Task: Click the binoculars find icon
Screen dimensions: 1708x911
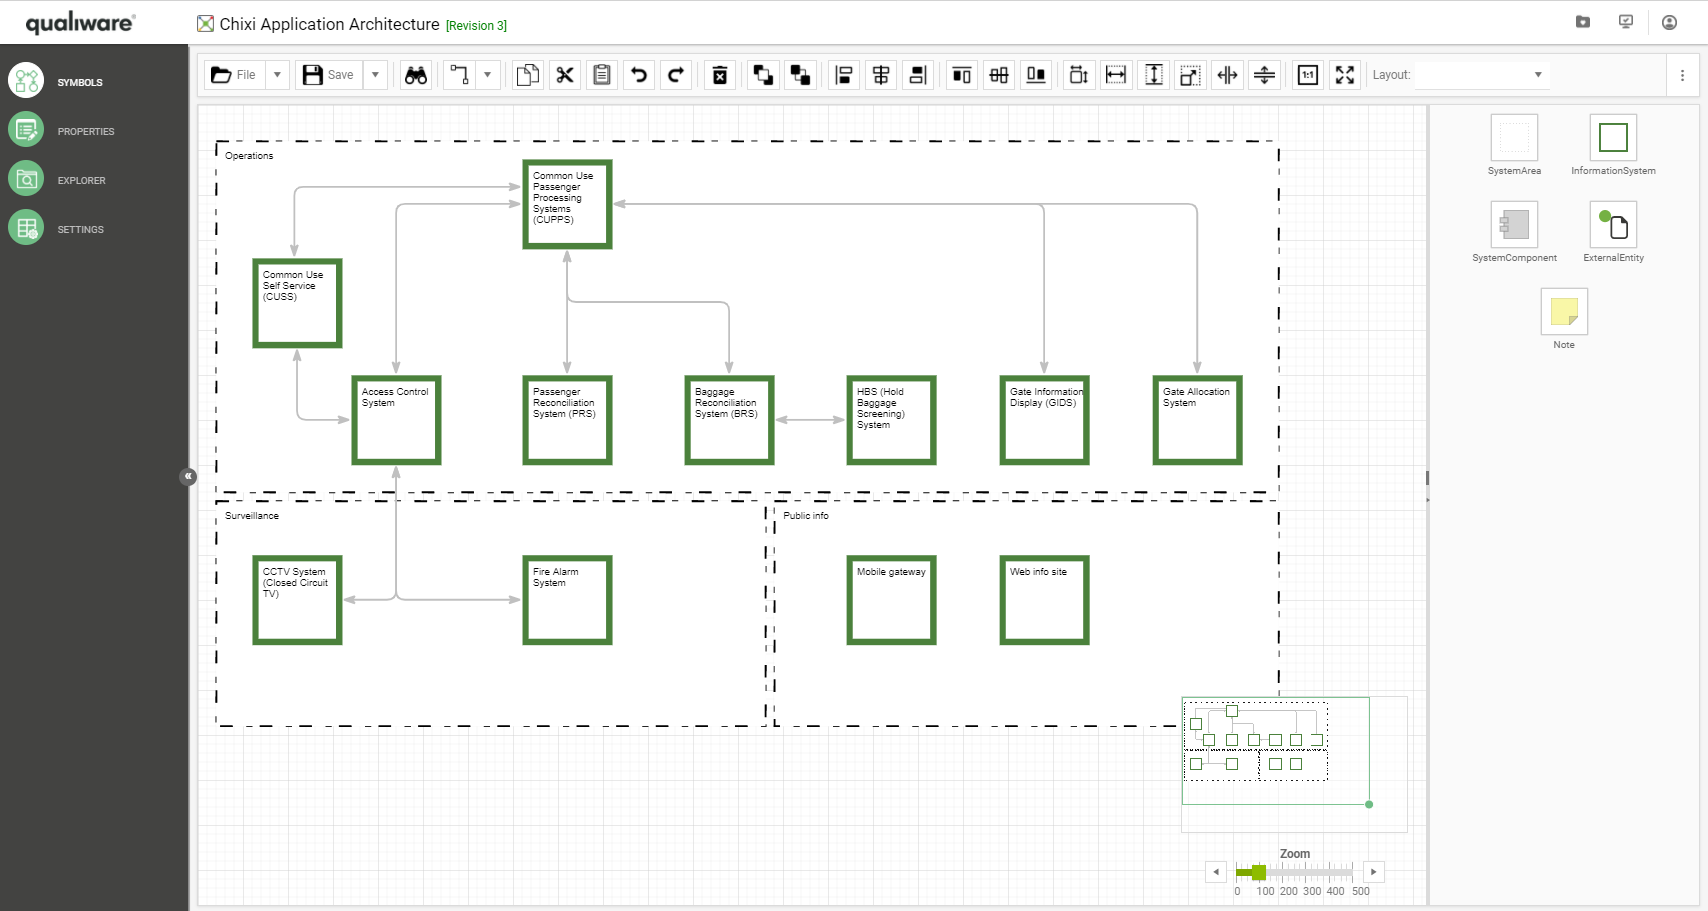Action: tap(416, 75)
